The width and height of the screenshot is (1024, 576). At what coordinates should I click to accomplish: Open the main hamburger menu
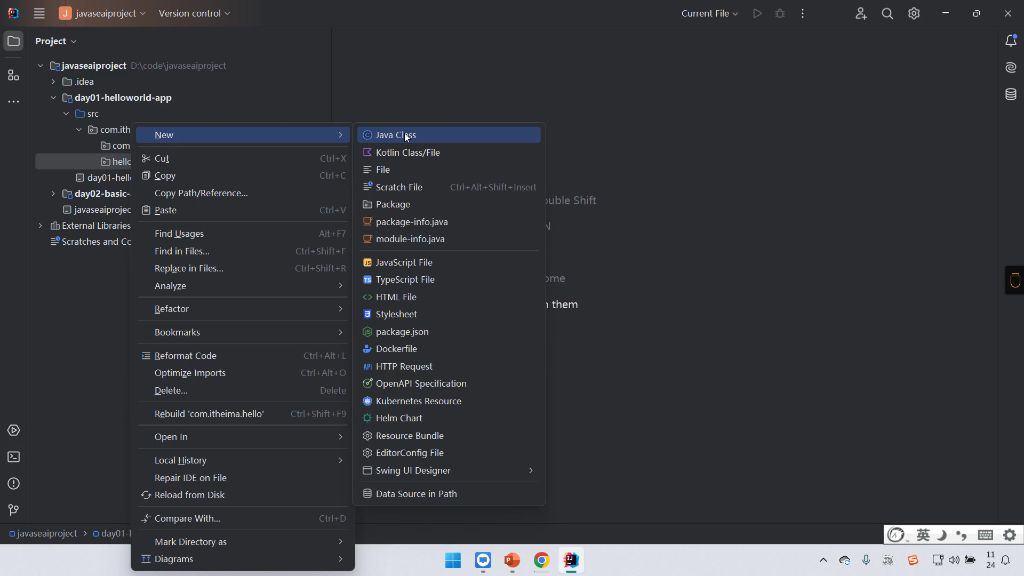(x=39, y=13)
